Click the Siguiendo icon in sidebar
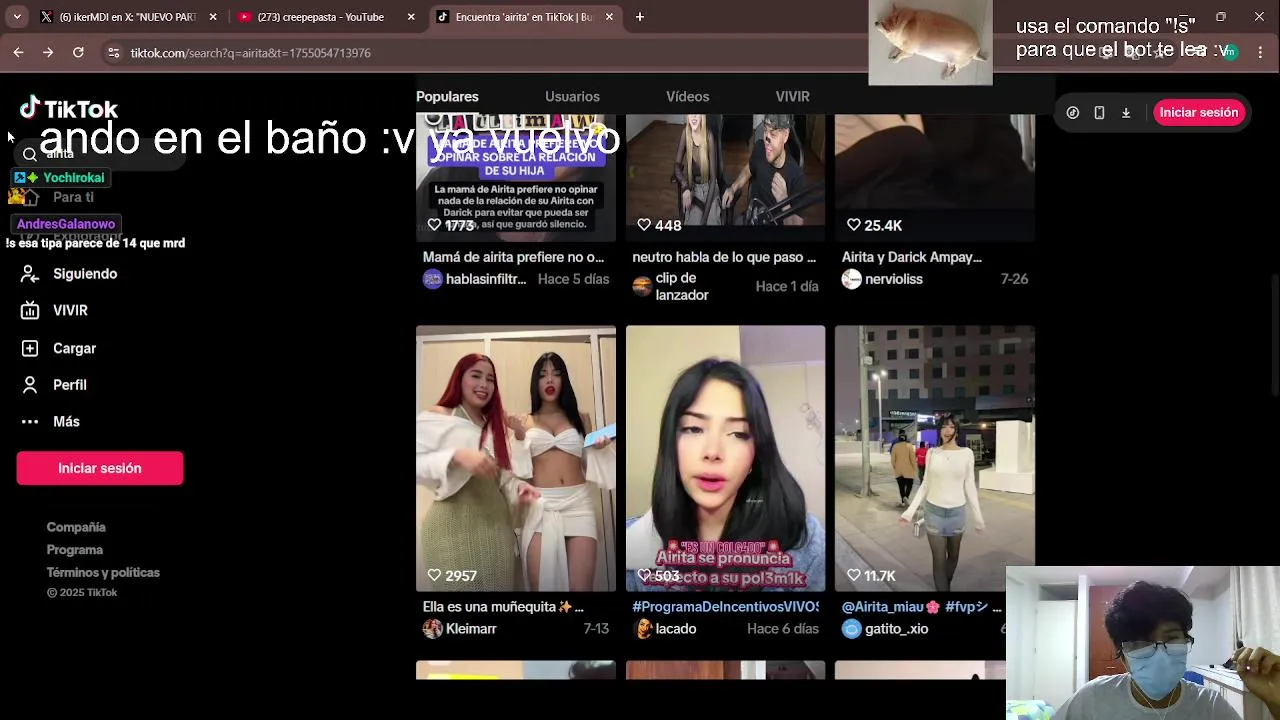This screenshot has height=720, width=1280. (x=30, y=274)
